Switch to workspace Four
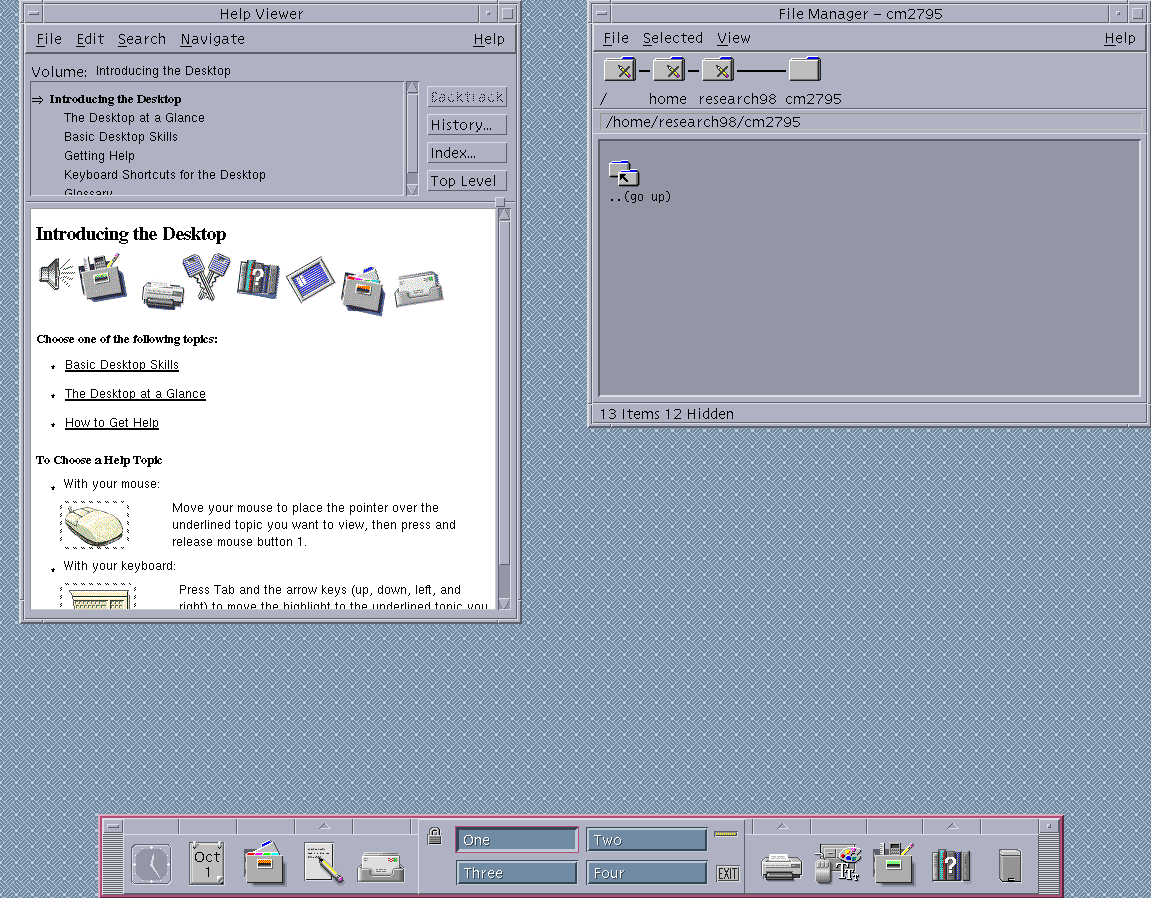This screenshot has width=1151, height=898. click(x=646, y=873)
